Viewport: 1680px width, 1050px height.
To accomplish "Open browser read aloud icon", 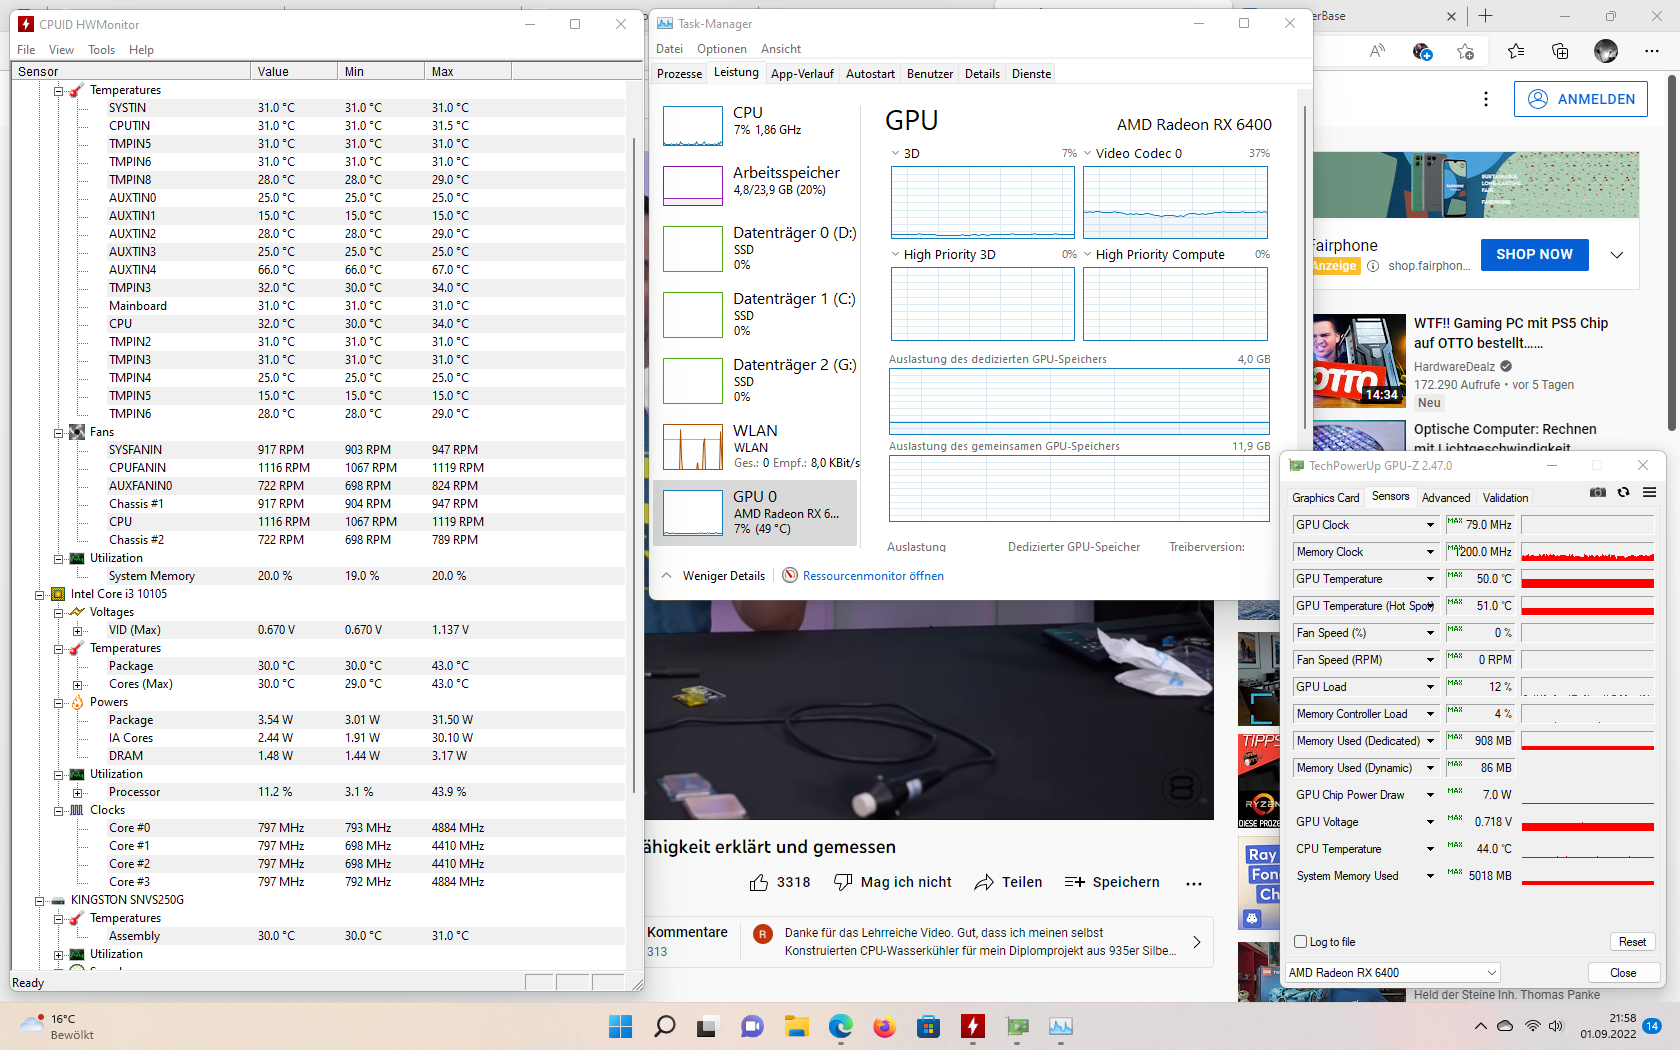I will point(1377,51).
